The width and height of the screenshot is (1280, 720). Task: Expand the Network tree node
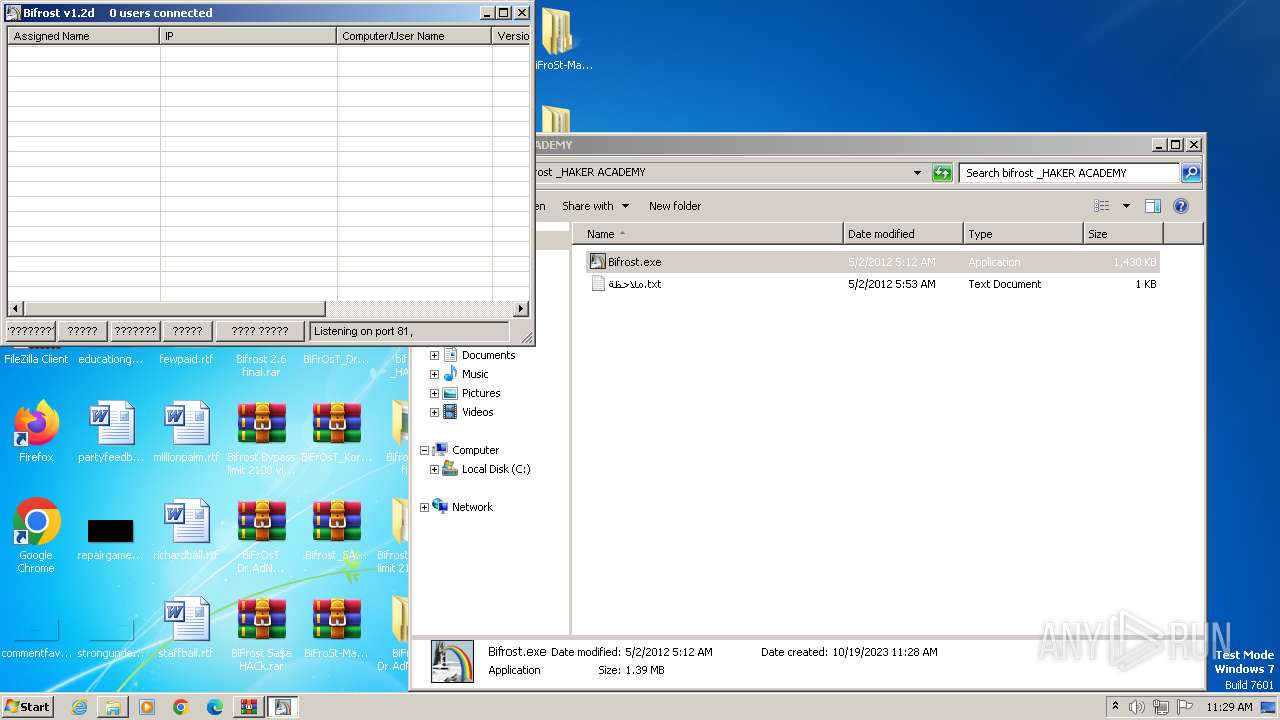[x=424, y=507]
